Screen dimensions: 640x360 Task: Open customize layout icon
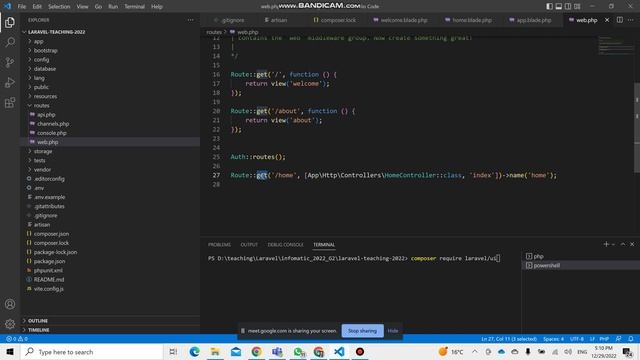point(577,7)
